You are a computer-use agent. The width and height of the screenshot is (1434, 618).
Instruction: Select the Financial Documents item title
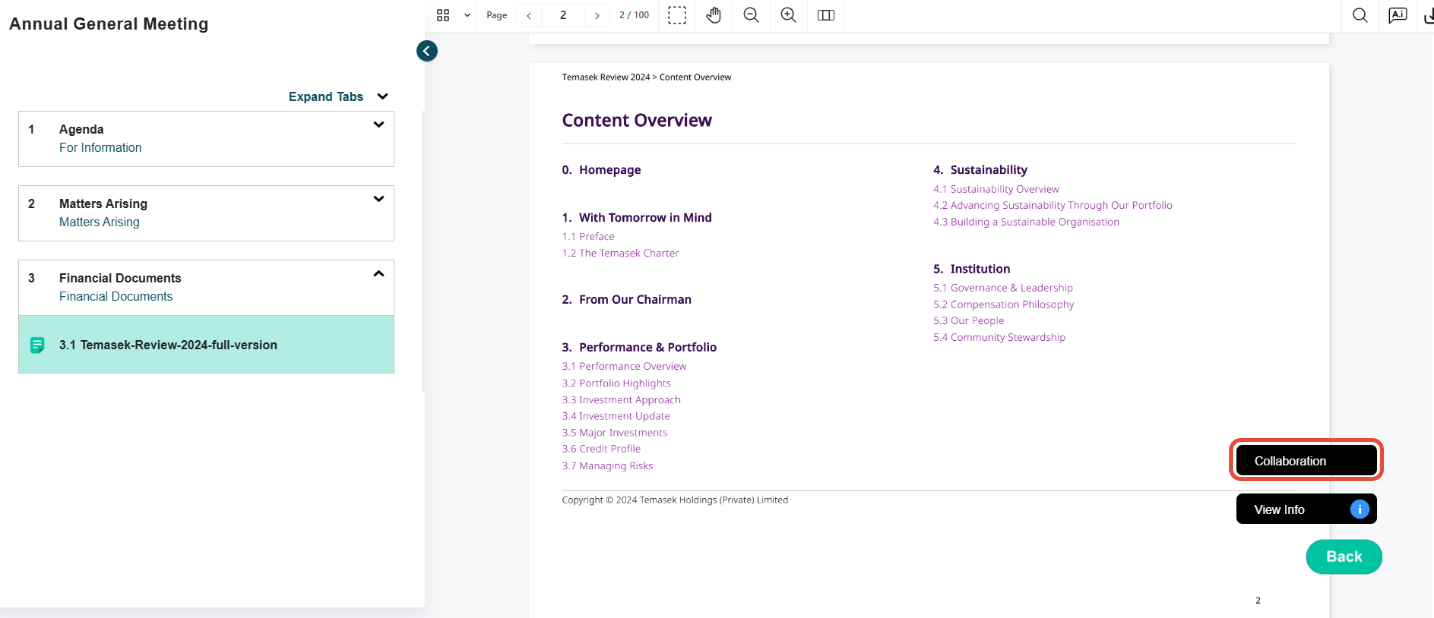coord(120,278)
